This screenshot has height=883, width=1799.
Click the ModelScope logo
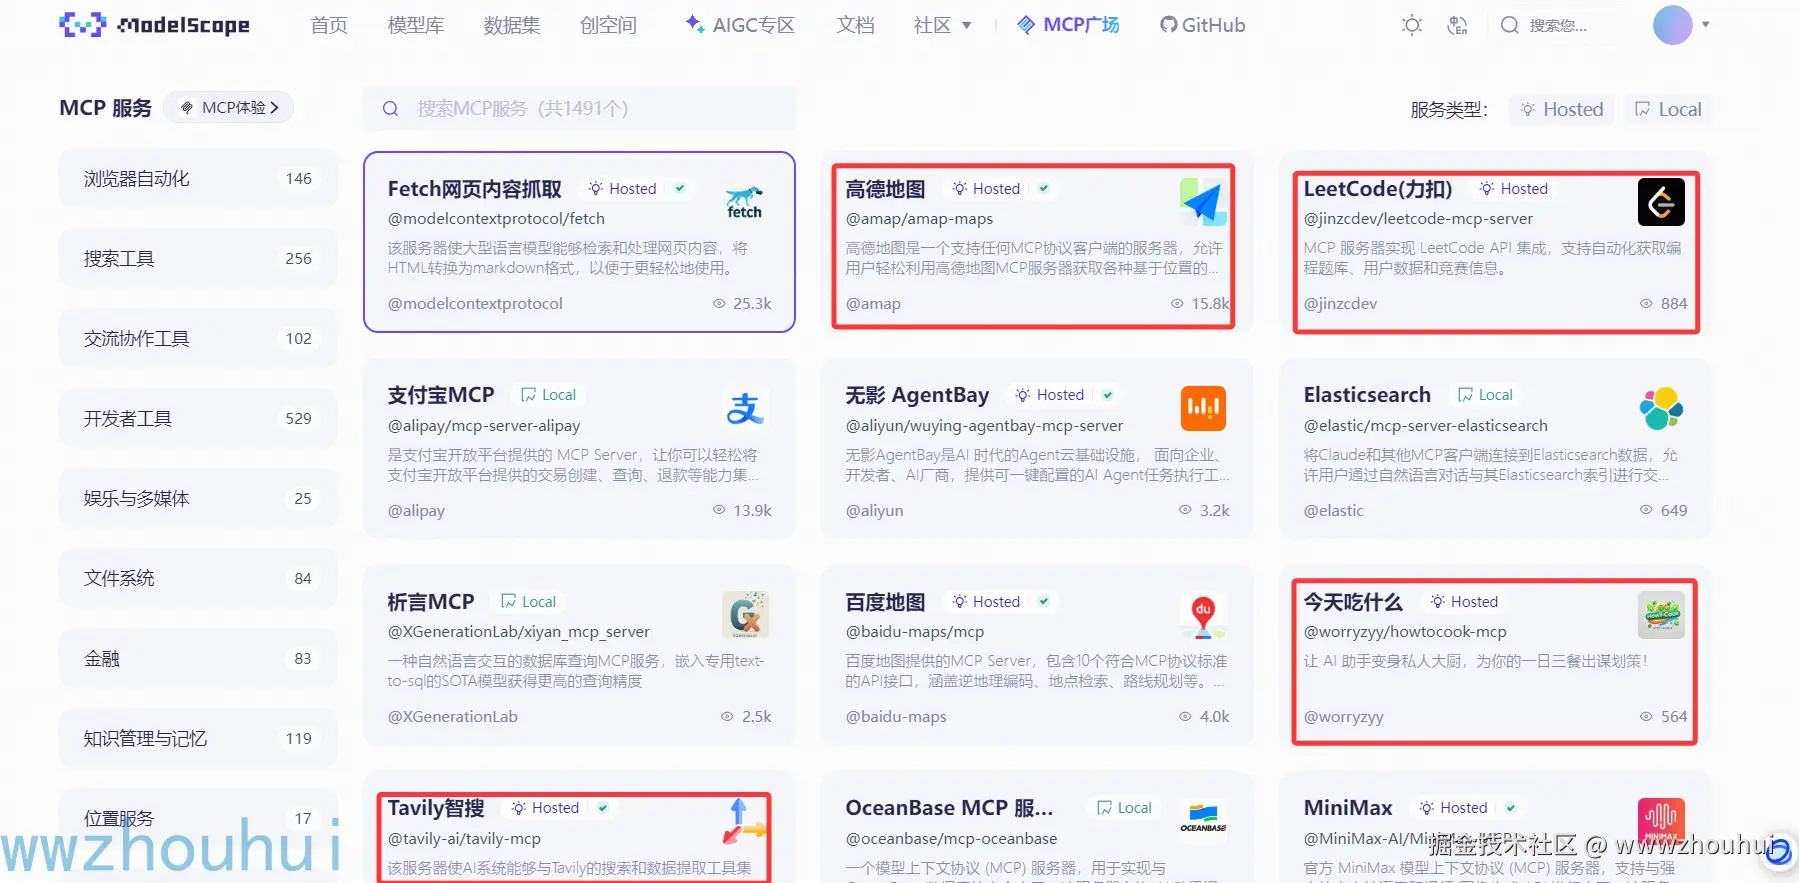point(155,25)
